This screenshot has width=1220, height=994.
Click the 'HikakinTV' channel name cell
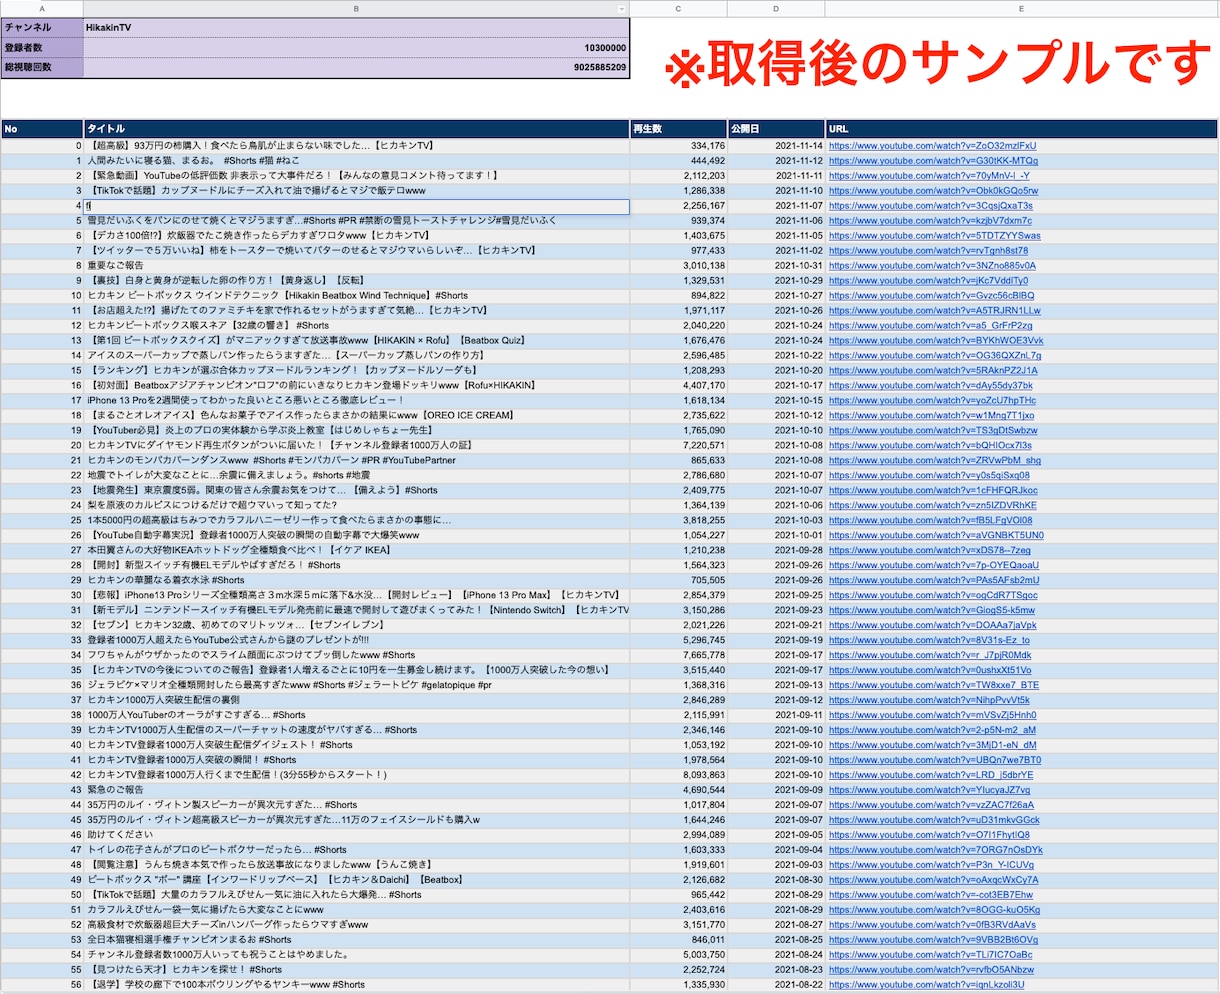356,28
